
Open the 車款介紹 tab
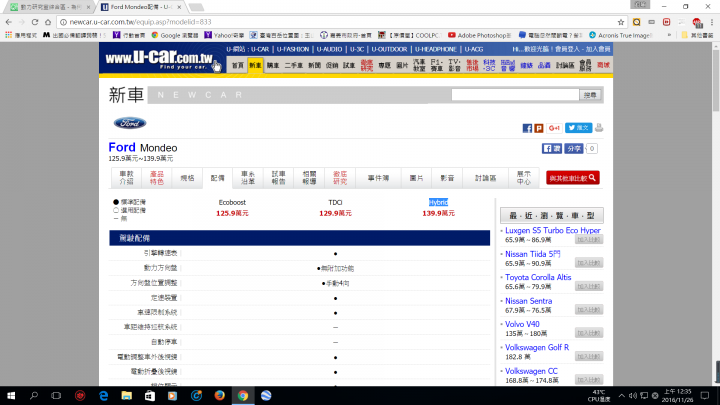pyautogui.click(x=126, y=178)
